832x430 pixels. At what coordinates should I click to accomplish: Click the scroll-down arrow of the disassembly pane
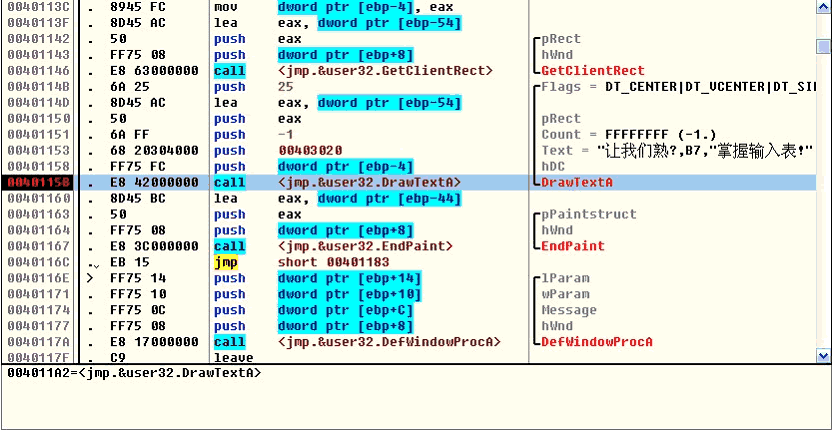click(823, 355)
